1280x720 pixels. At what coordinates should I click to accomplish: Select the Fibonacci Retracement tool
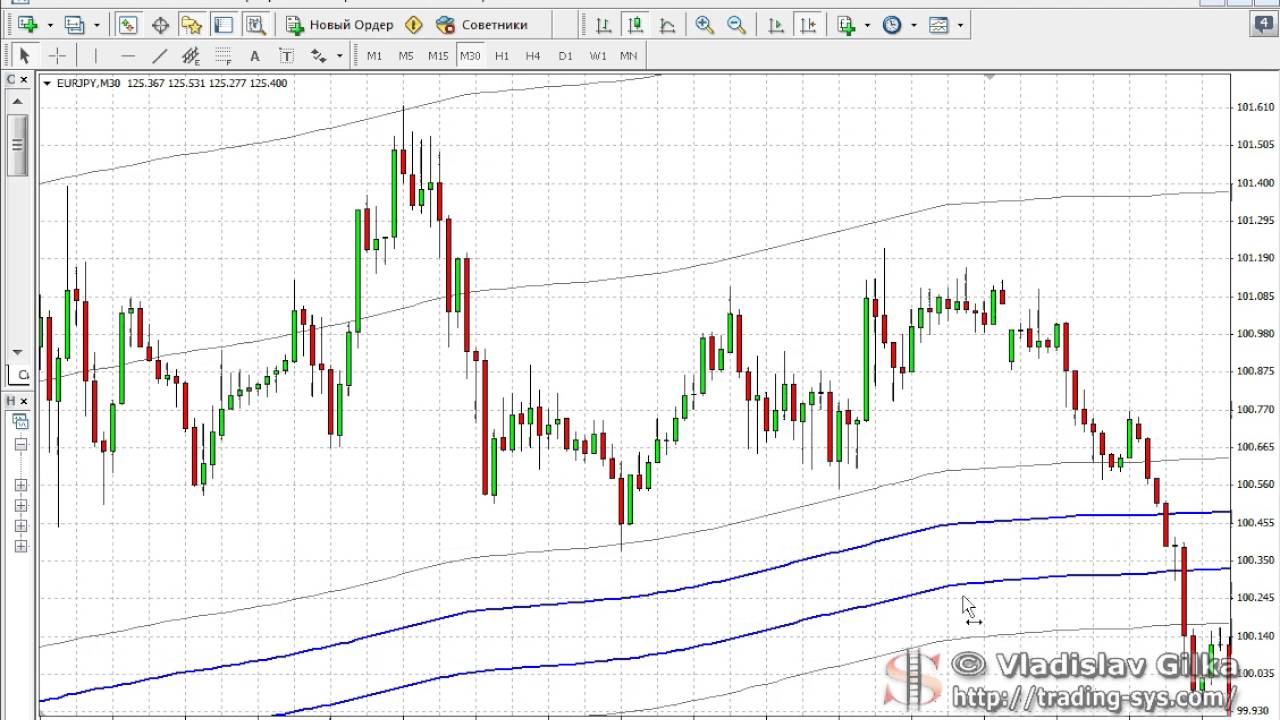223,56
